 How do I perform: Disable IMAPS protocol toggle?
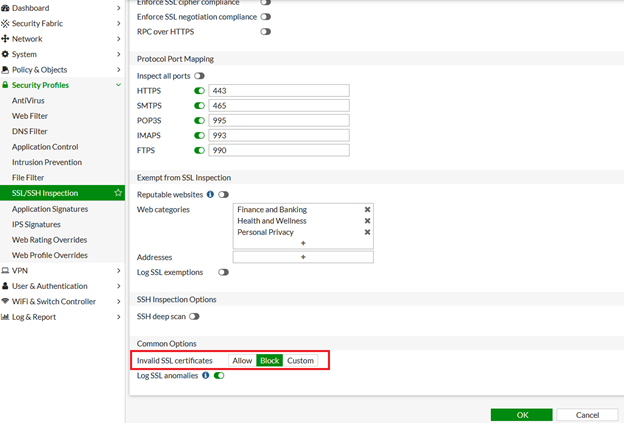(199, 135)
